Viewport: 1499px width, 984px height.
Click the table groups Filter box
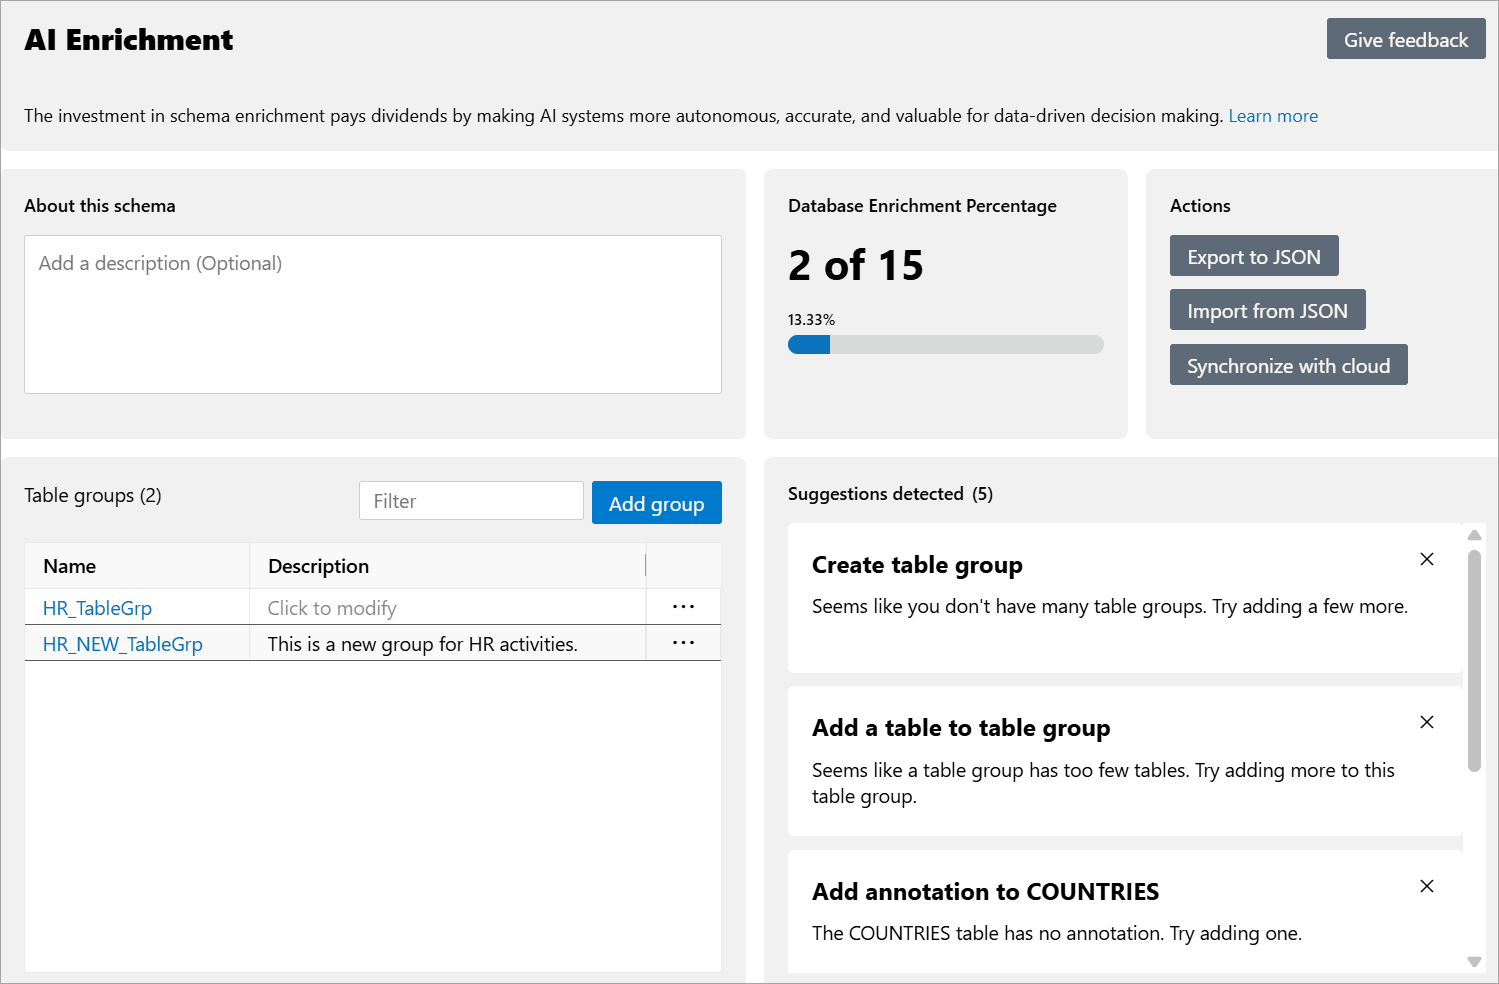click(x=471, y=500)
